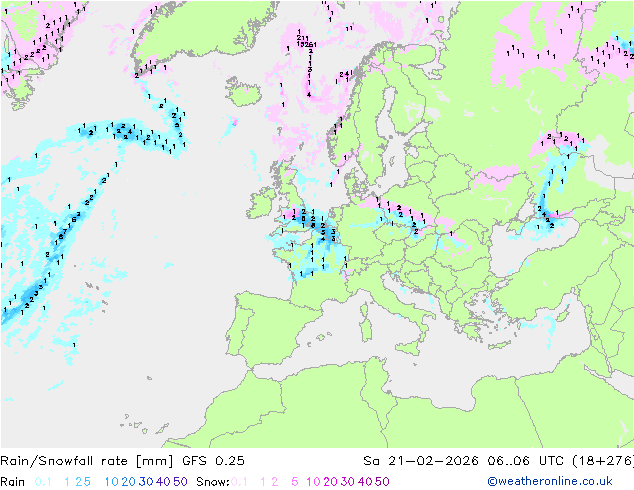Click the '(18+276)' forecast offset text

[603, 461]
